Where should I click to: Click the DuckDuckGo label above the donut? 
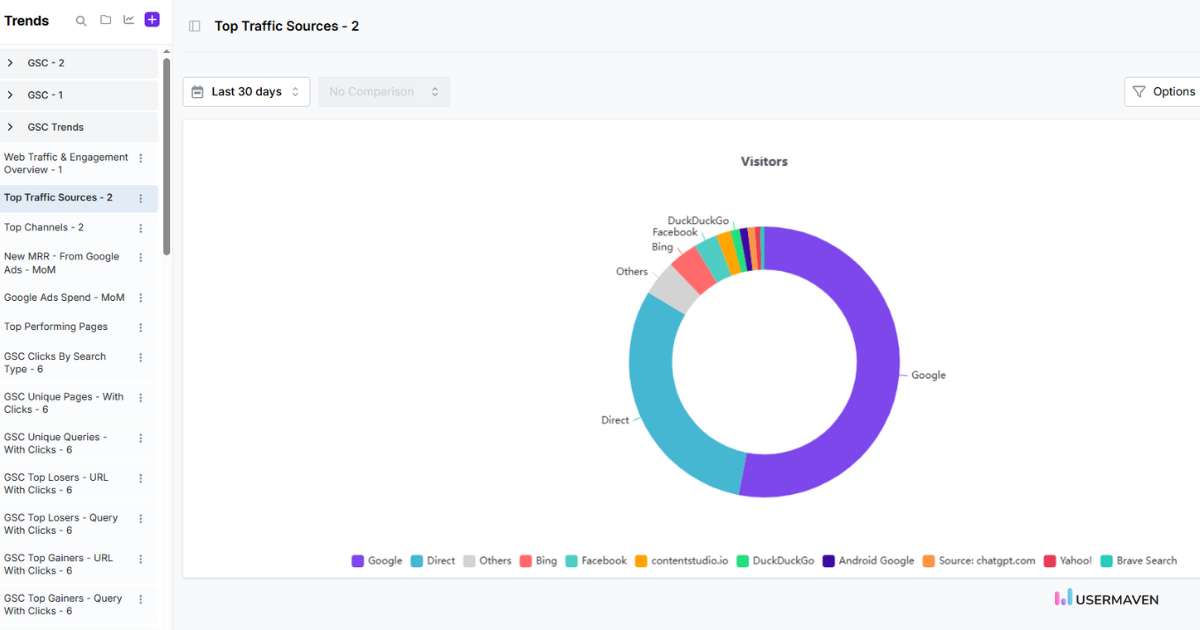click(x=698, y=221)
